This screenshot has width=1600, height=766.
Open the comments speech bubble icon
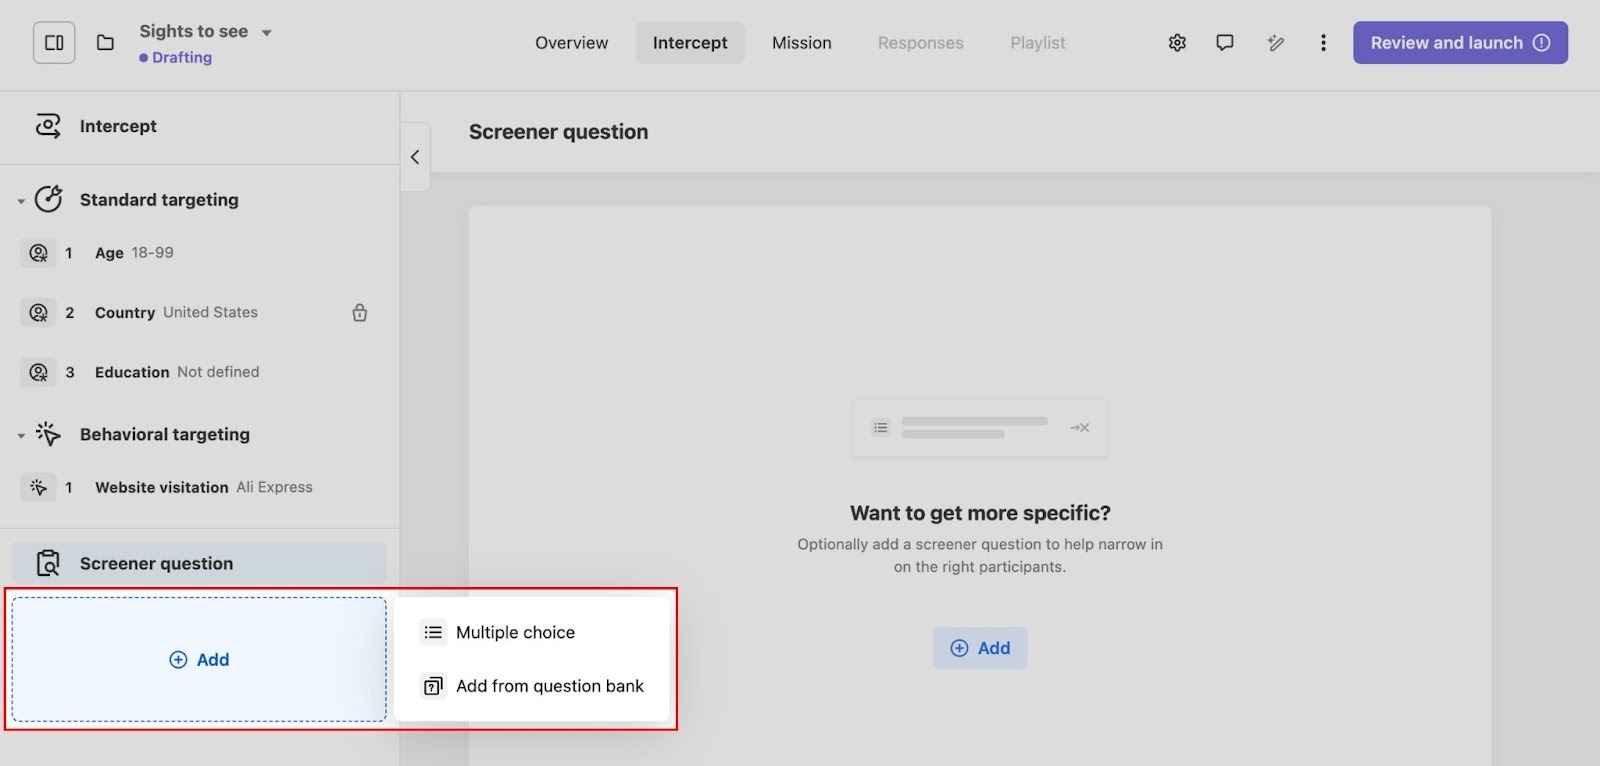1225,43
